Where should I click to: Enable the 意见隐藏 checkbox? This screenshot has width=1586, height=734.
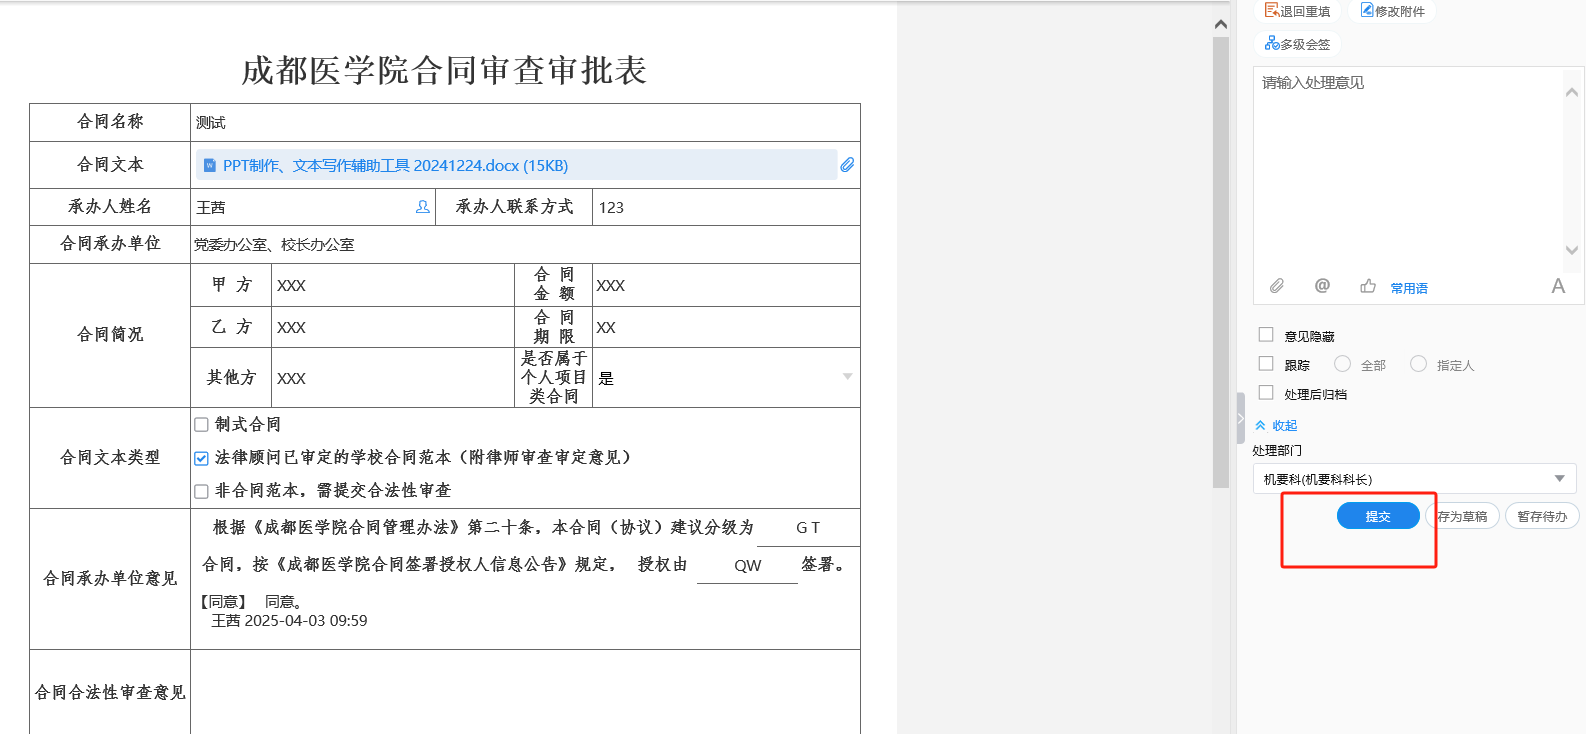coord(1266,335)
